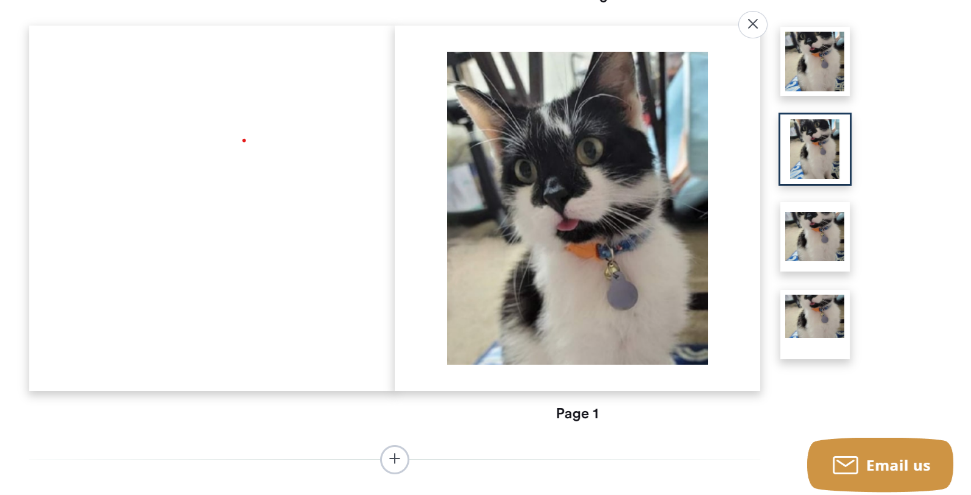Select the cat photo on Page 1
The width and height of the screenshot is (971, 495).
point(577,208)
